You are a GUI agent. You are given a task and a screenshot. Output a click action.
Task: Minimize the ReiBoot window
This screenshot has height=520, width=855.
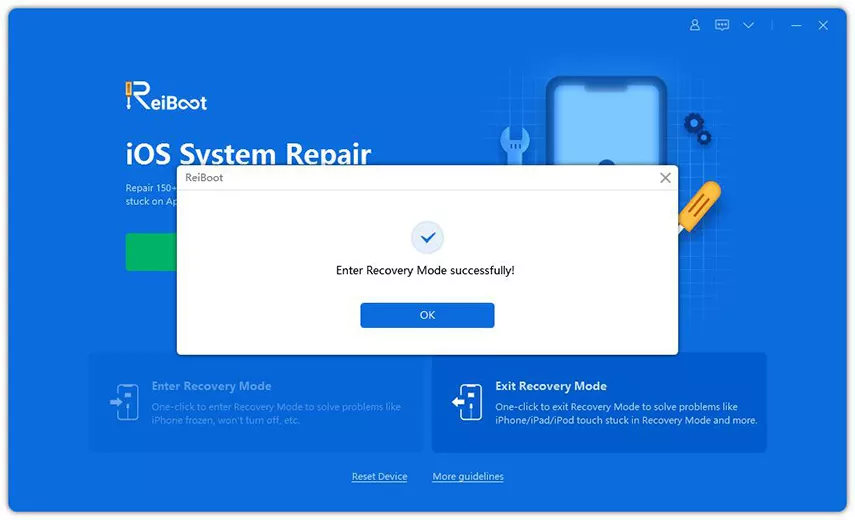[796, 25]
